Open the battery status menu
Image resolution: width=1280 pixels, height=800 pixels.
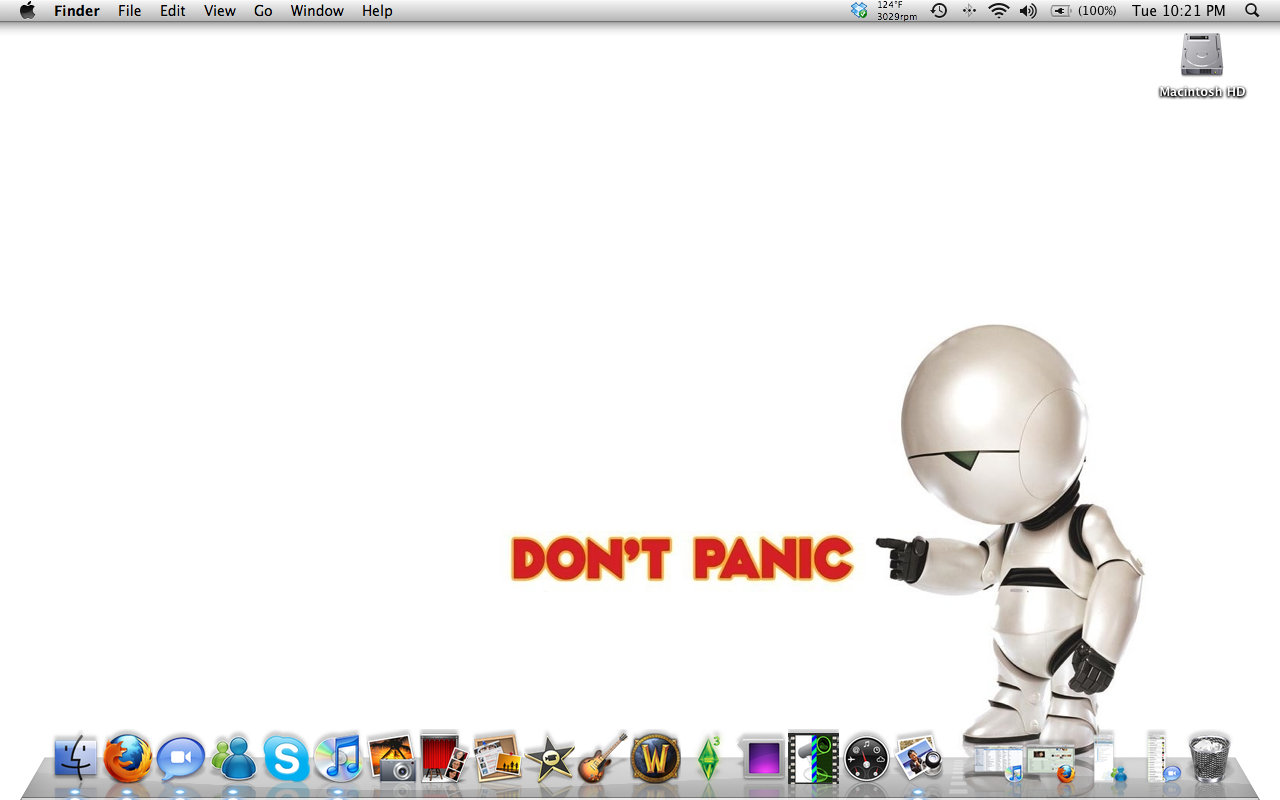(1083, 11)
